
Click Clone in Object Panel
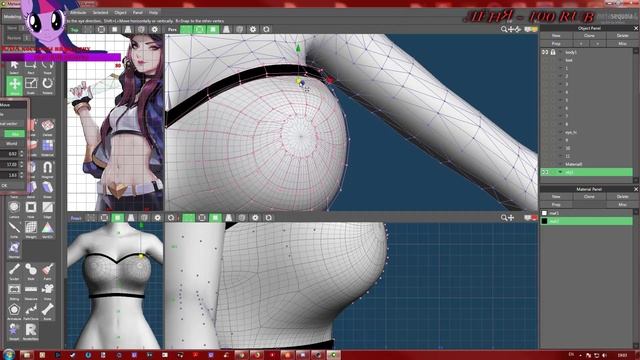click(x=589, y=36)
